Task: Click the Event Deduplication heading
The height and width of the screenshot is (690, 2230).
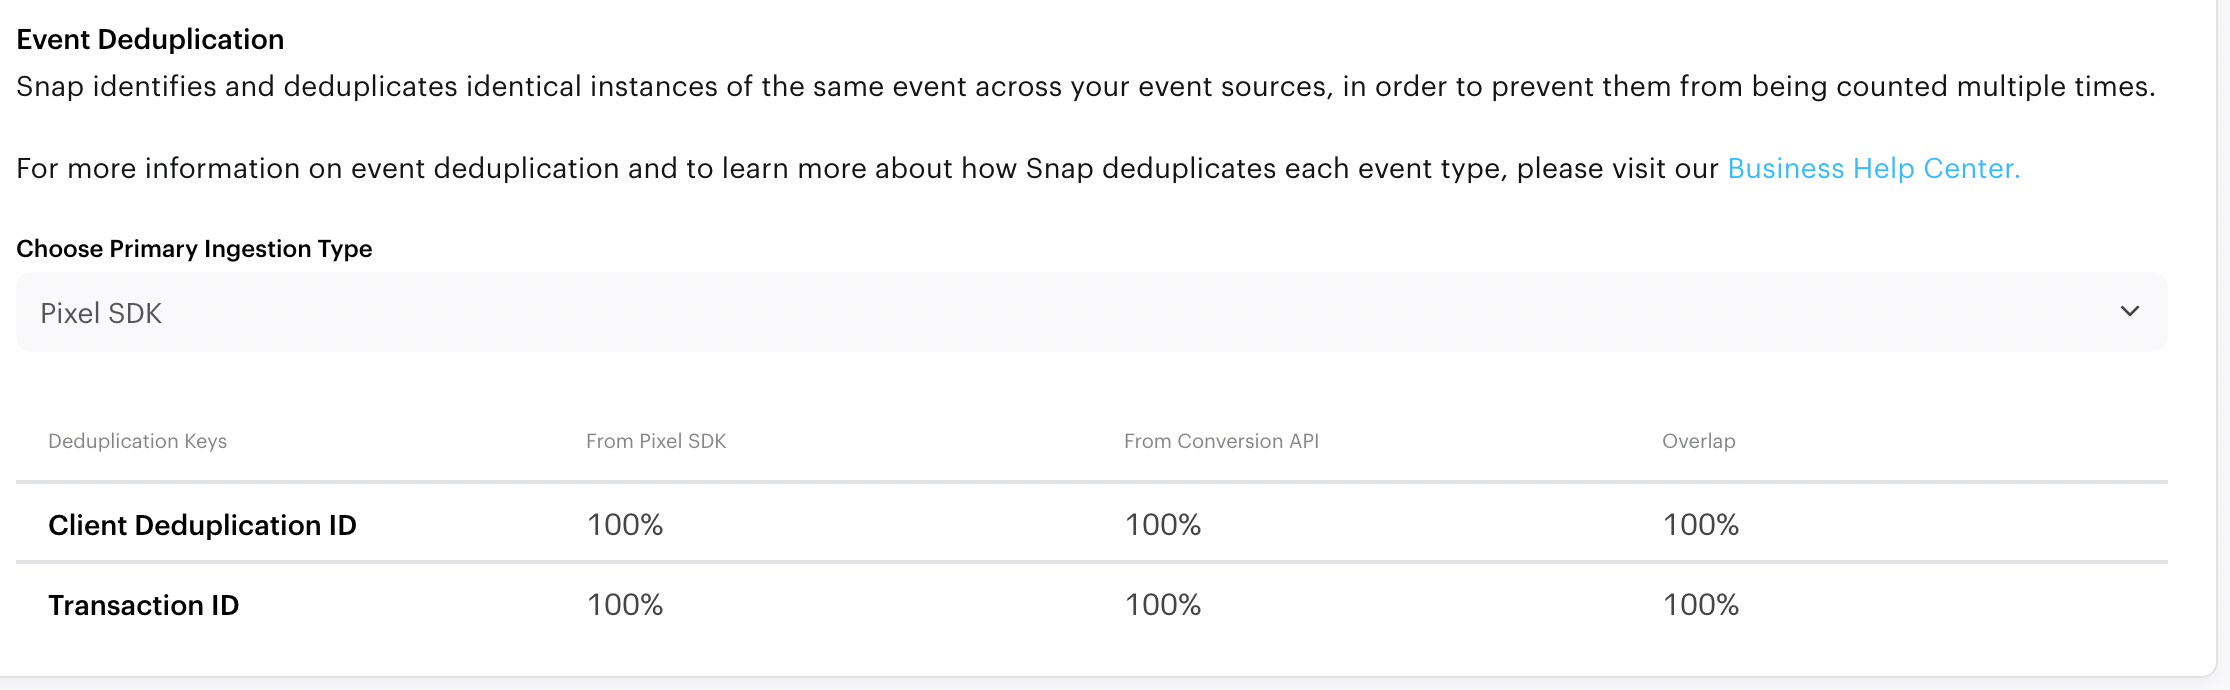Action: pyautogui.click(x=150, y=39)
